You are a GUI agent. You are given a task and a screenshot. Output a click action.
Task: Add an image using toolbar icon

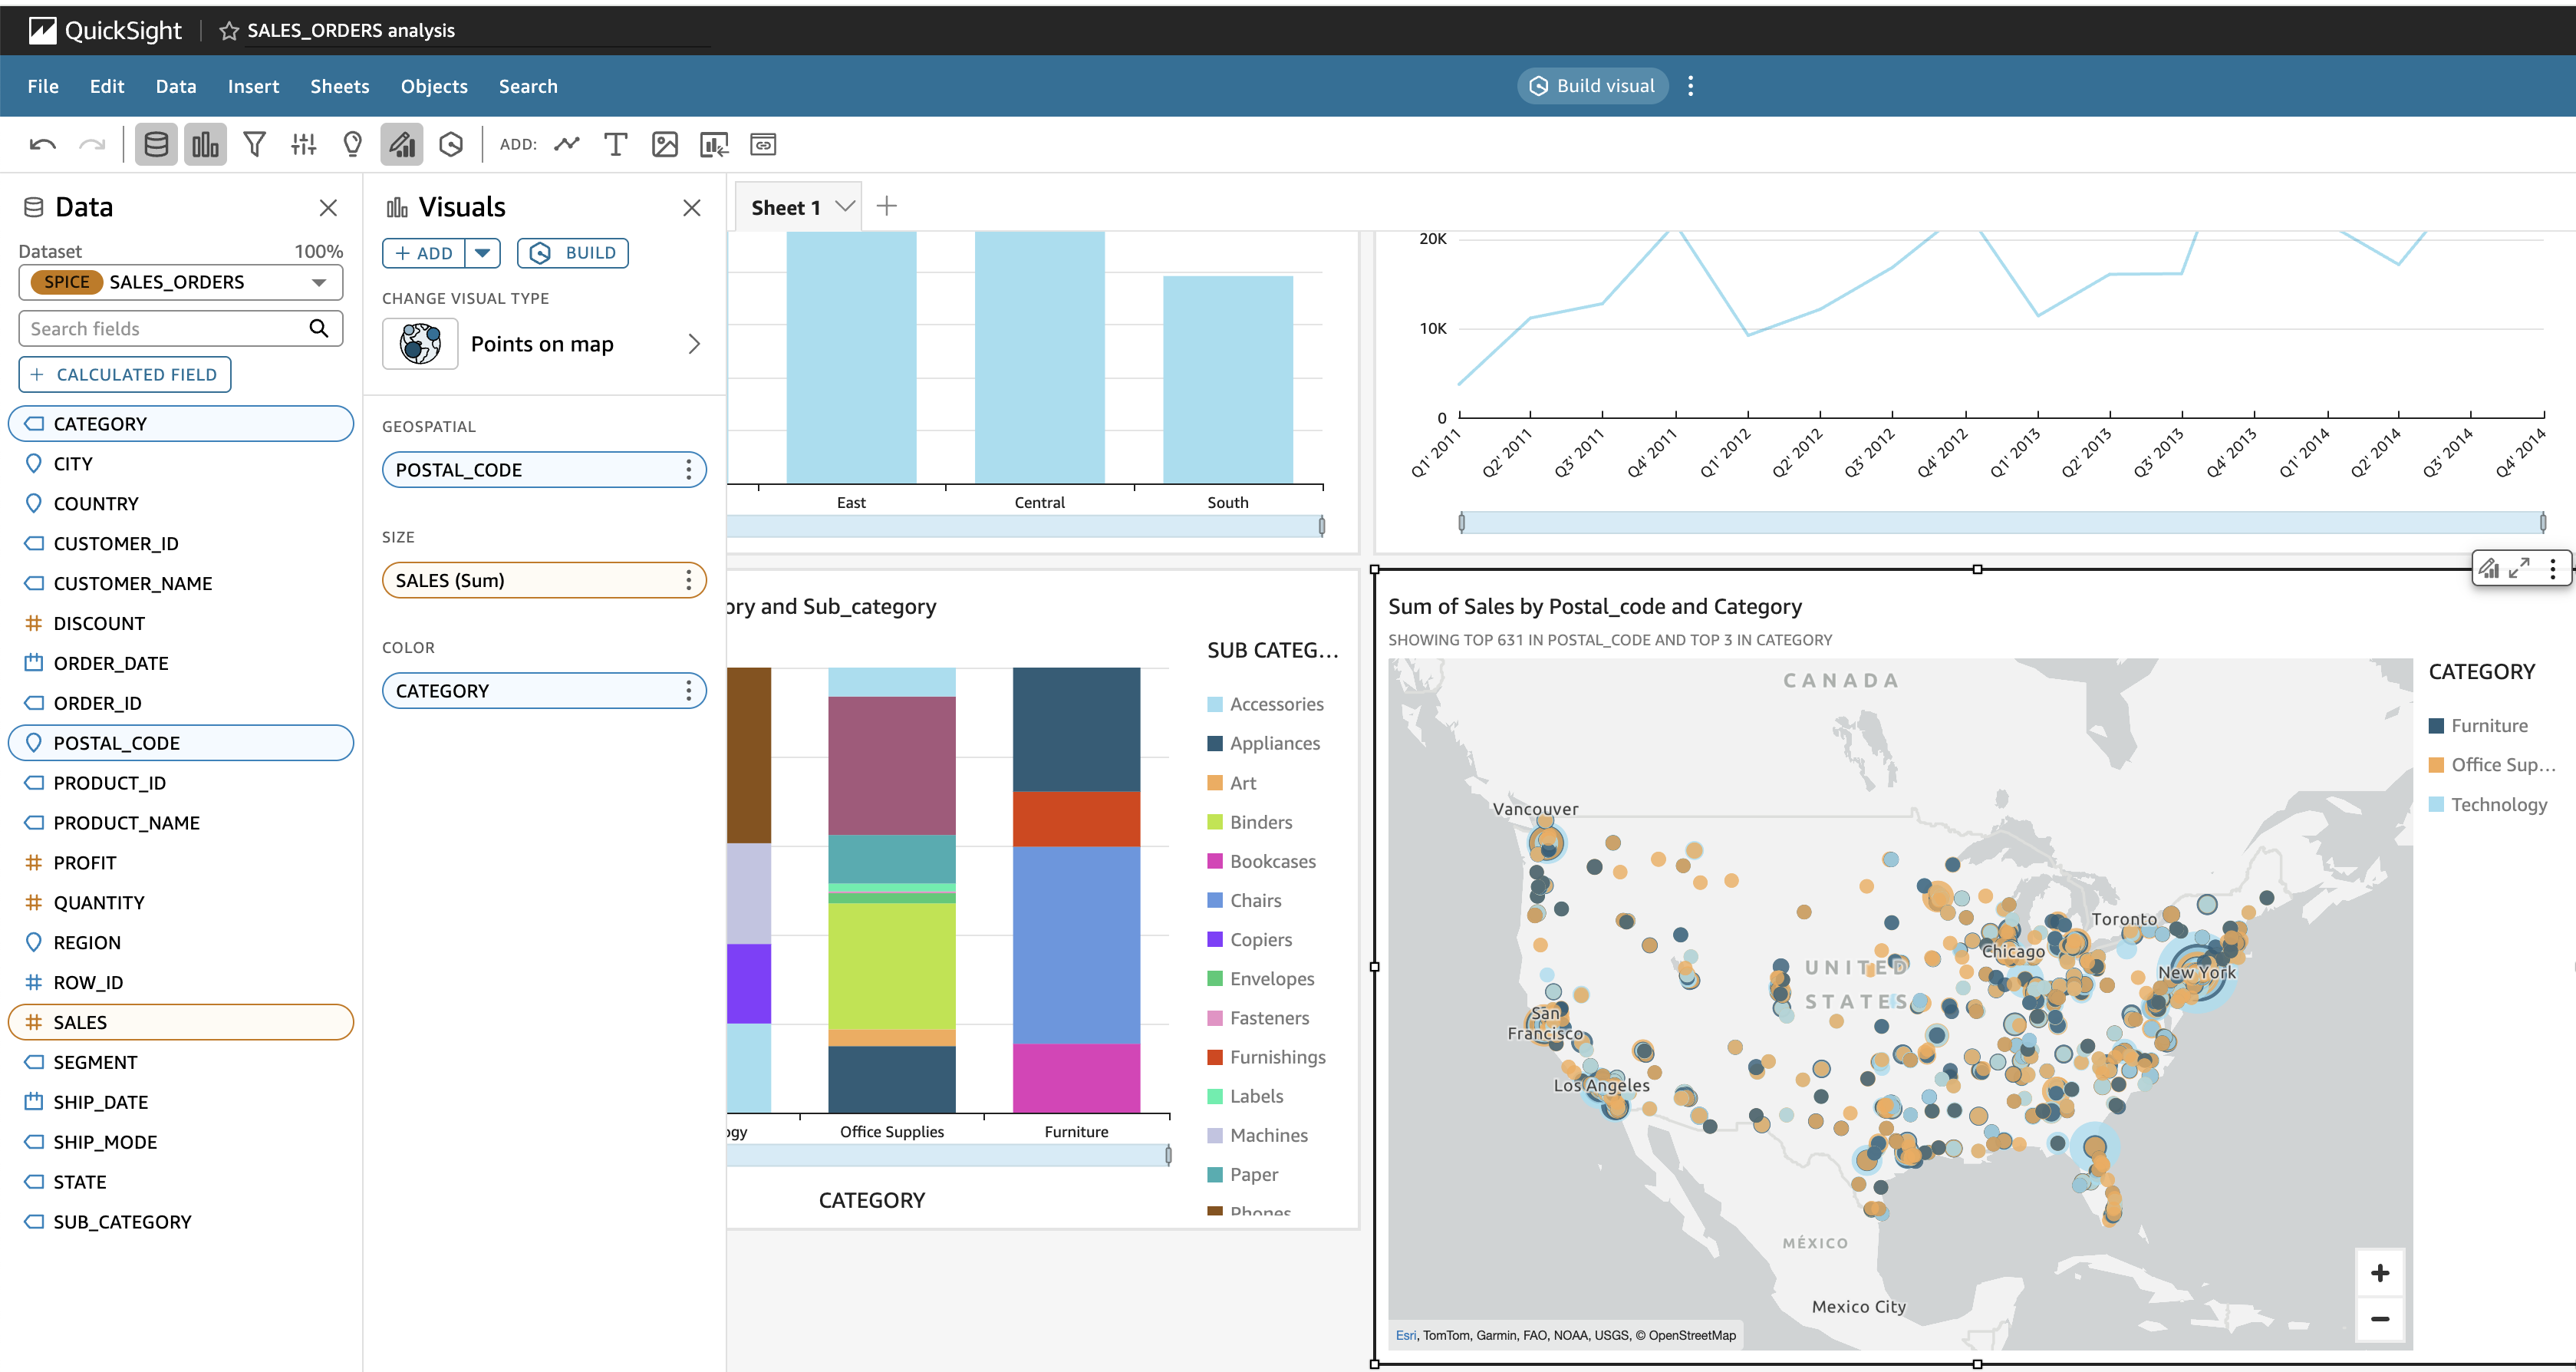(x=664, y=145)
